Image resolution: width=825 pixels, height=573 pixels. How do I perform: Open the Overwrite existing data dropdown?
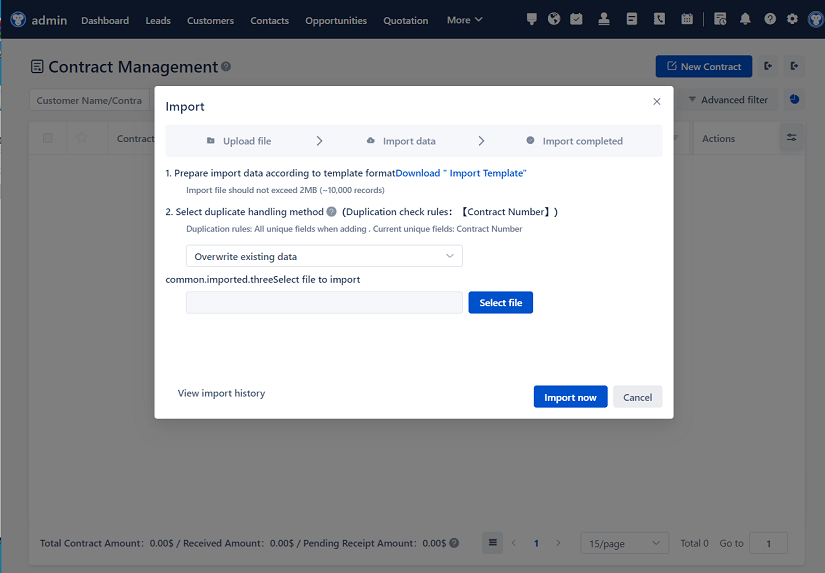[324, 256]
